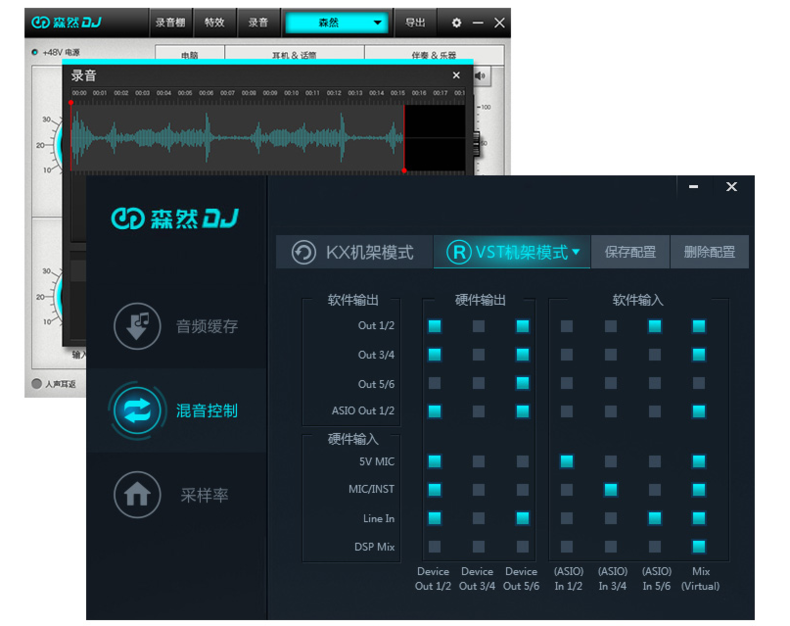Expand the VST机架模式 dropdown arrow
This screenshot has width=790, height=626.
coord(576,252)
